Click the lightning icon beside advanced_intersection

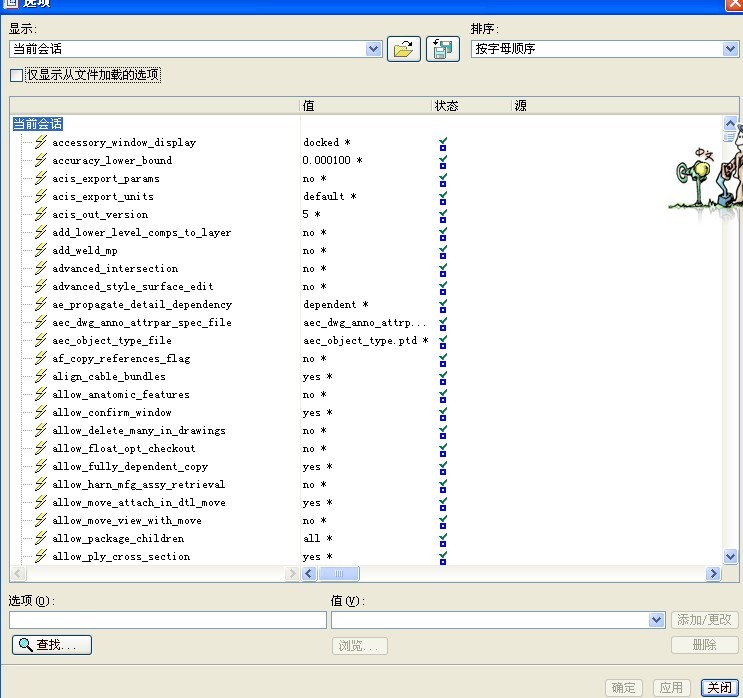pos(41,267)
